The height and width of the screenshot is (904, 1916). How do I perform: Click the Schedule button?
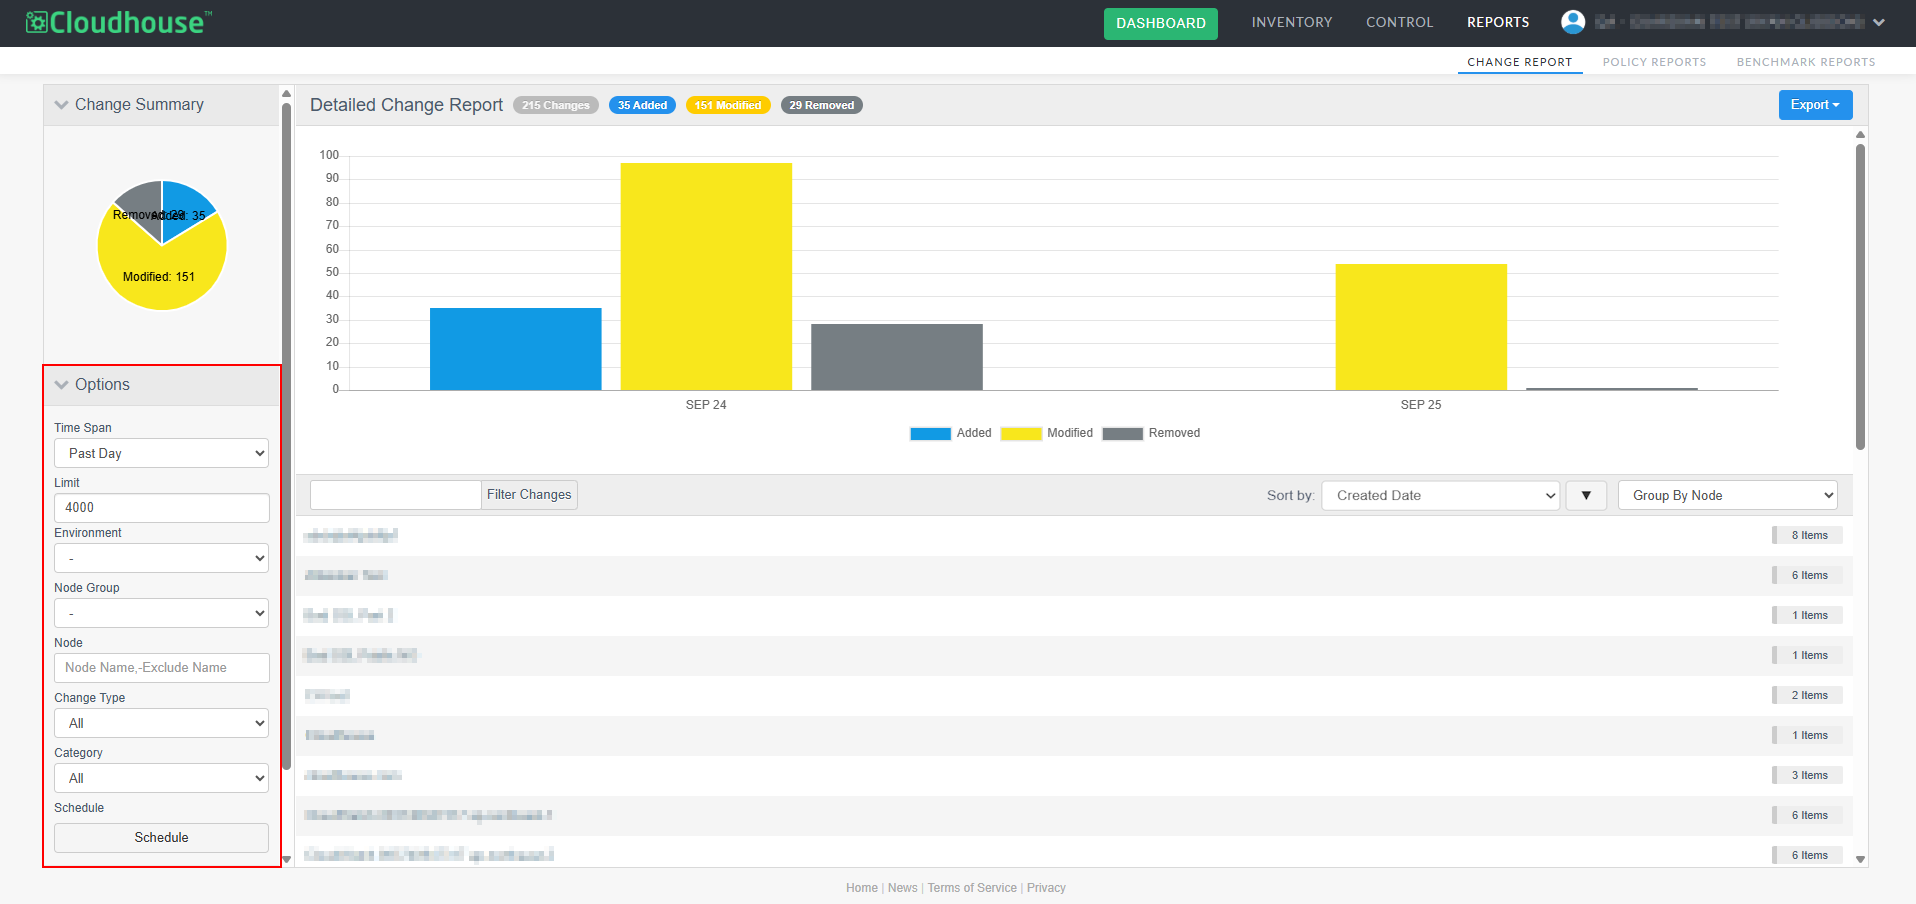click(x=161, y=838)
